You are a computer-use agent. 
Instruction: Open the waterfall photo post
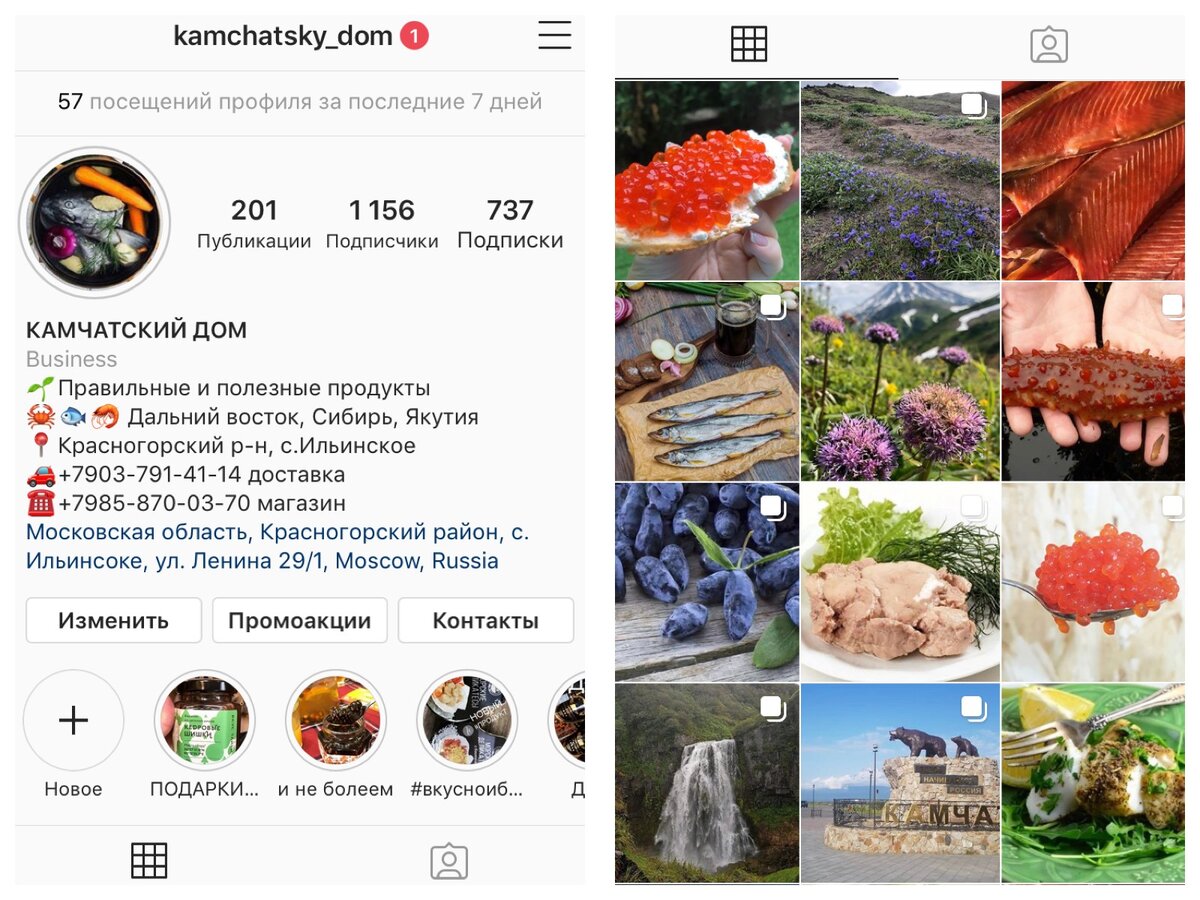coord(707,783)
